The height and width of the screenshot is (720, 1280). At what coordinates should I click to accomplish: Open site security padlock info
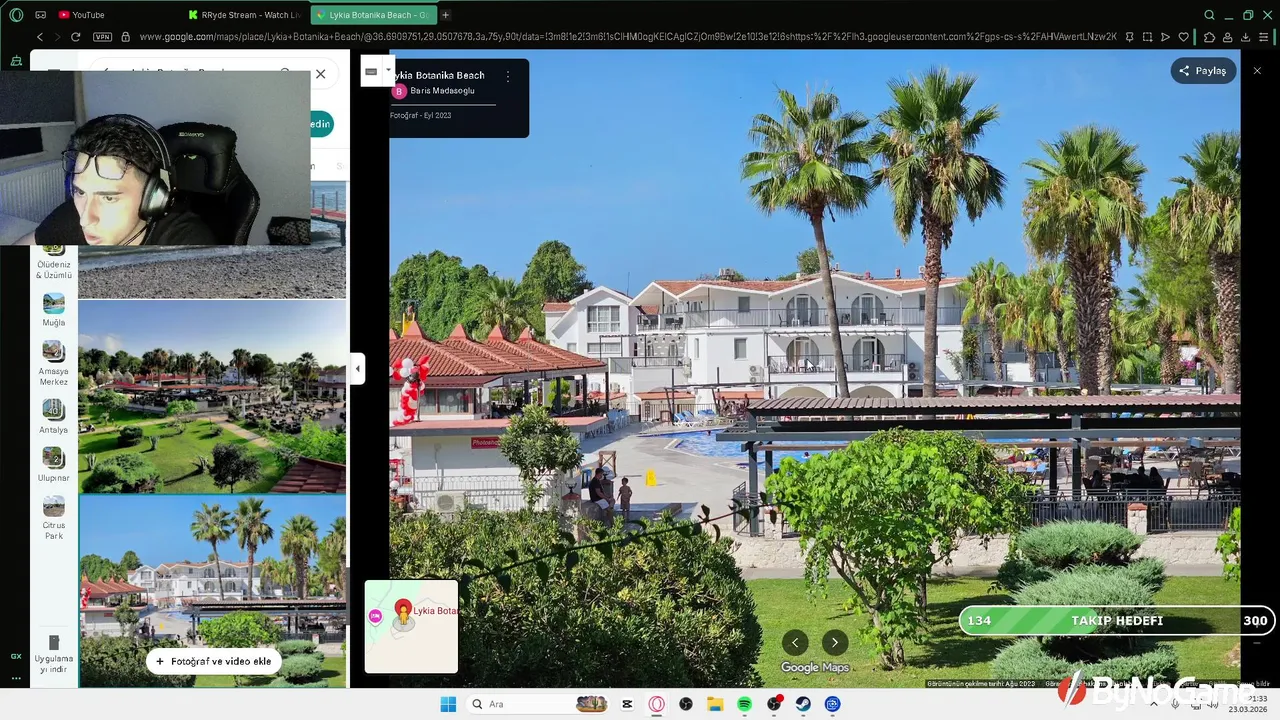coord(125,37)
